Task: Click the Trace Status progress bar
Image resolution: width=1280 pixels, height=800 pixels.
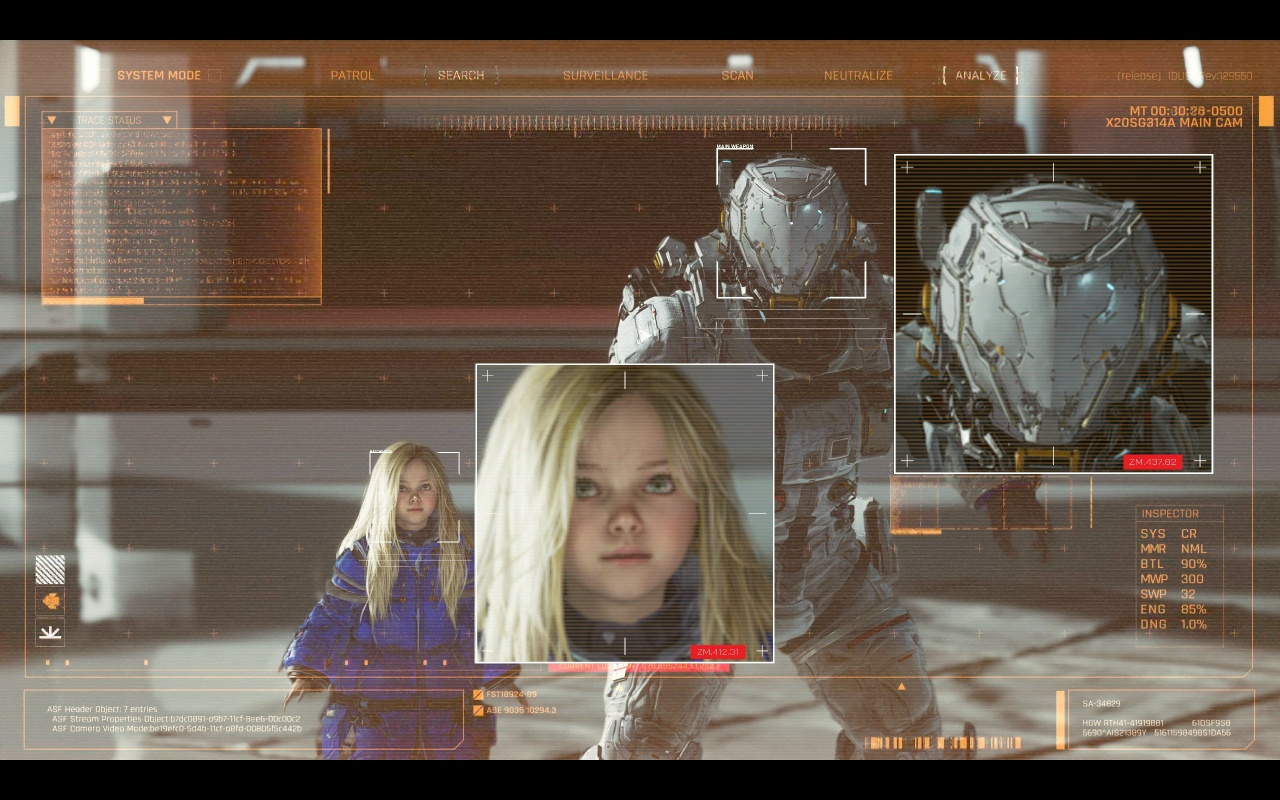Action: coord(181,300)
